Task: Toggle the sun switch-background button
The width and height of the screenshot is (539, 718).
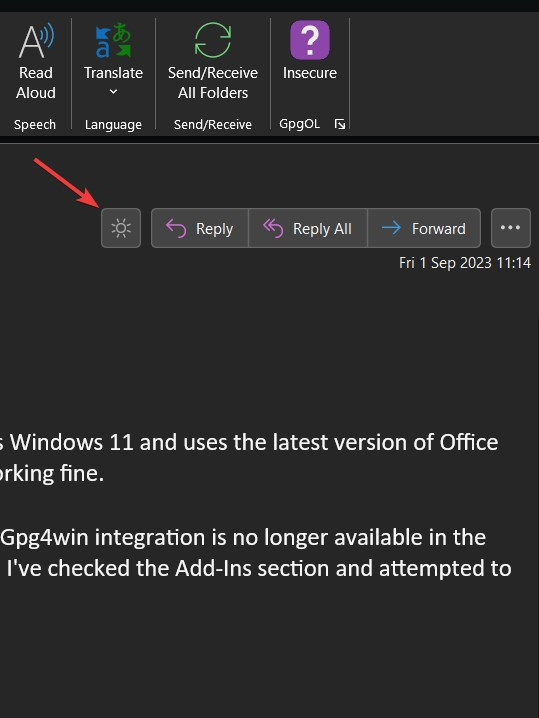Action: [121, 228]
